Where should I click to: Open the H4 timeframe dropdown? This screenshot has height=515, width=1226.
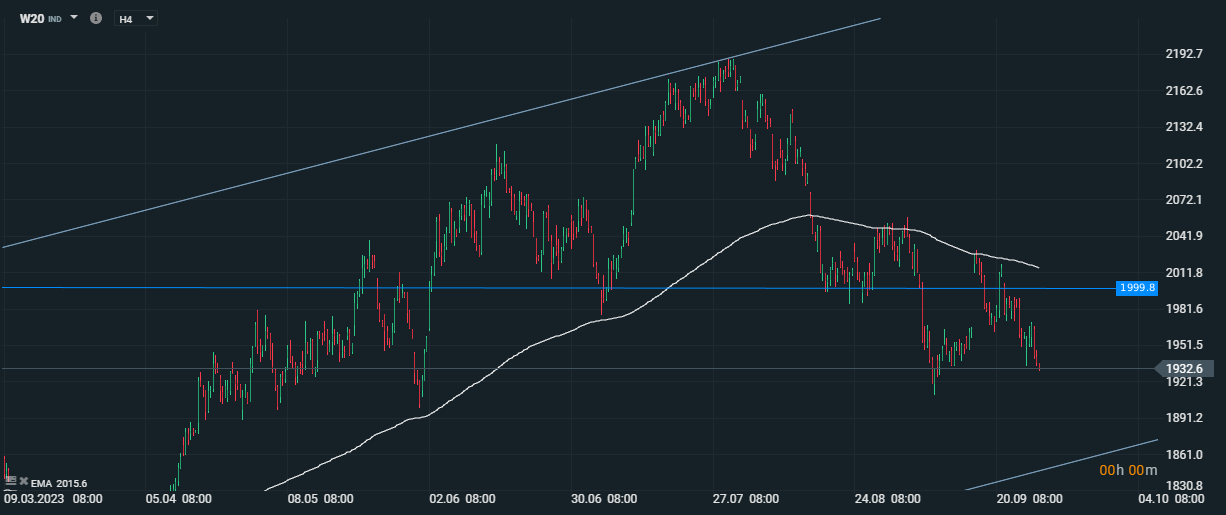coord(137,18)
